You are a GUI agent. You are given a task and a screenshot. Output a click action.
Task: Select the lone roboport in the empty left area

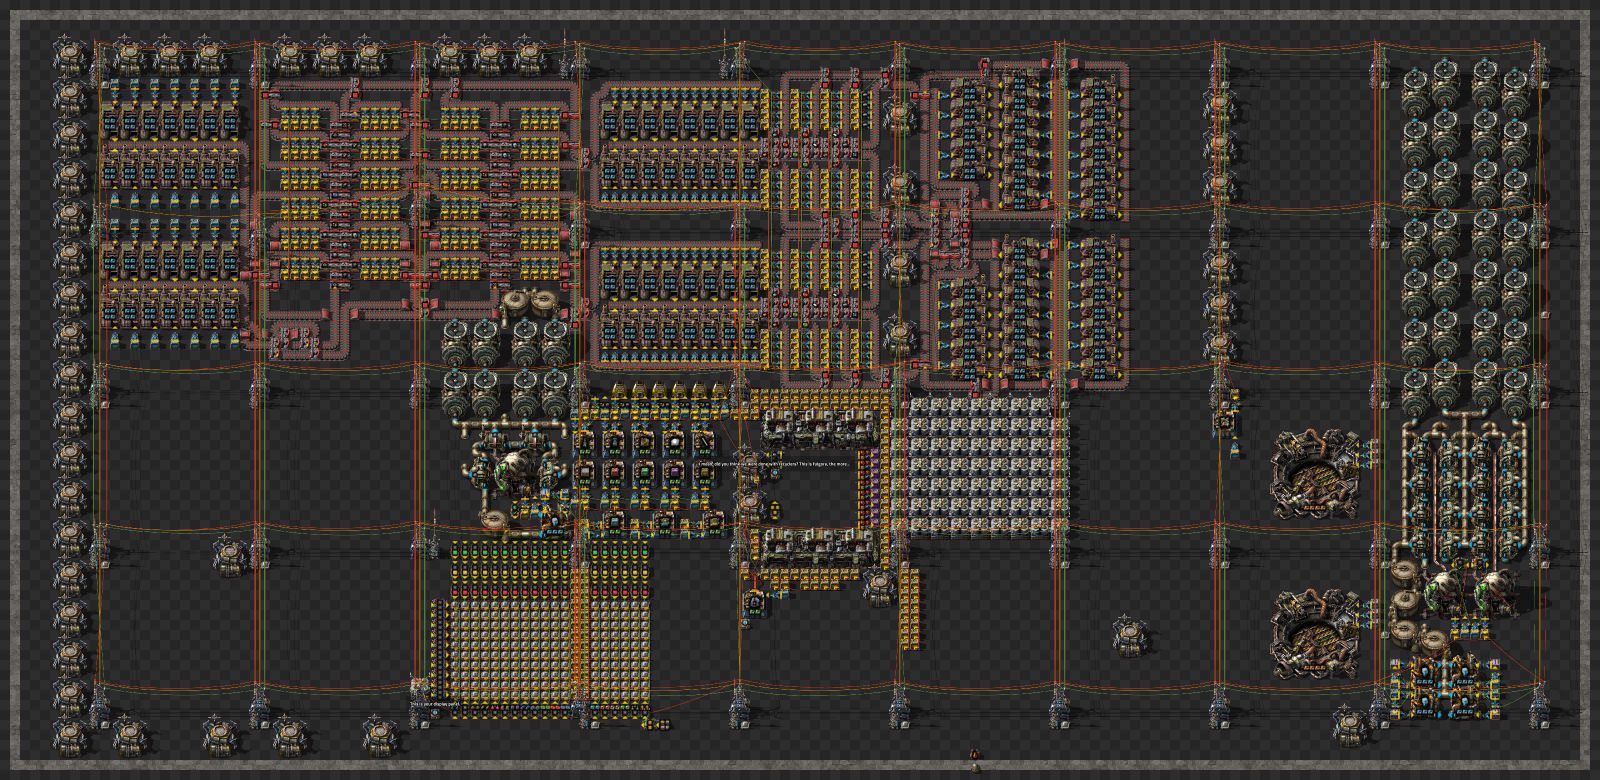click(231, 555)
